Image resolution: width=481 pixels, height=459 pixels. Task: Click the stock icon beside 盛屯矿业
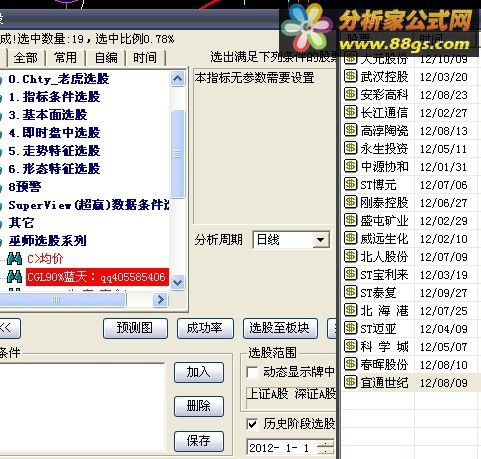[350, 220]
